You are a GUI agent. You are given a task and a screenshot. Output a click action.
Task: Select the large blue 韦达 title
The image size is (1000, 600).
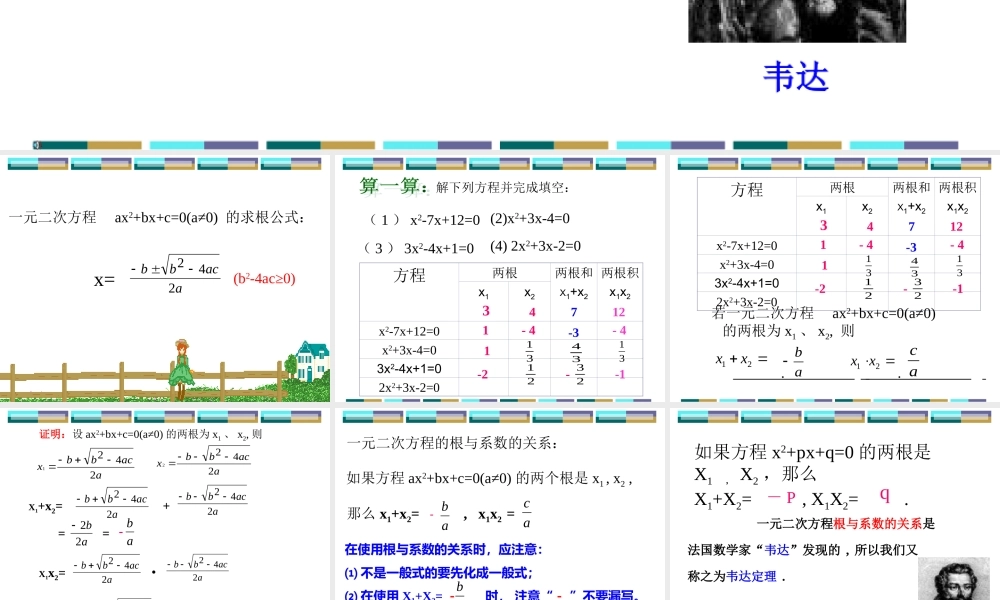pyautogui.click(x=796, y=77)
